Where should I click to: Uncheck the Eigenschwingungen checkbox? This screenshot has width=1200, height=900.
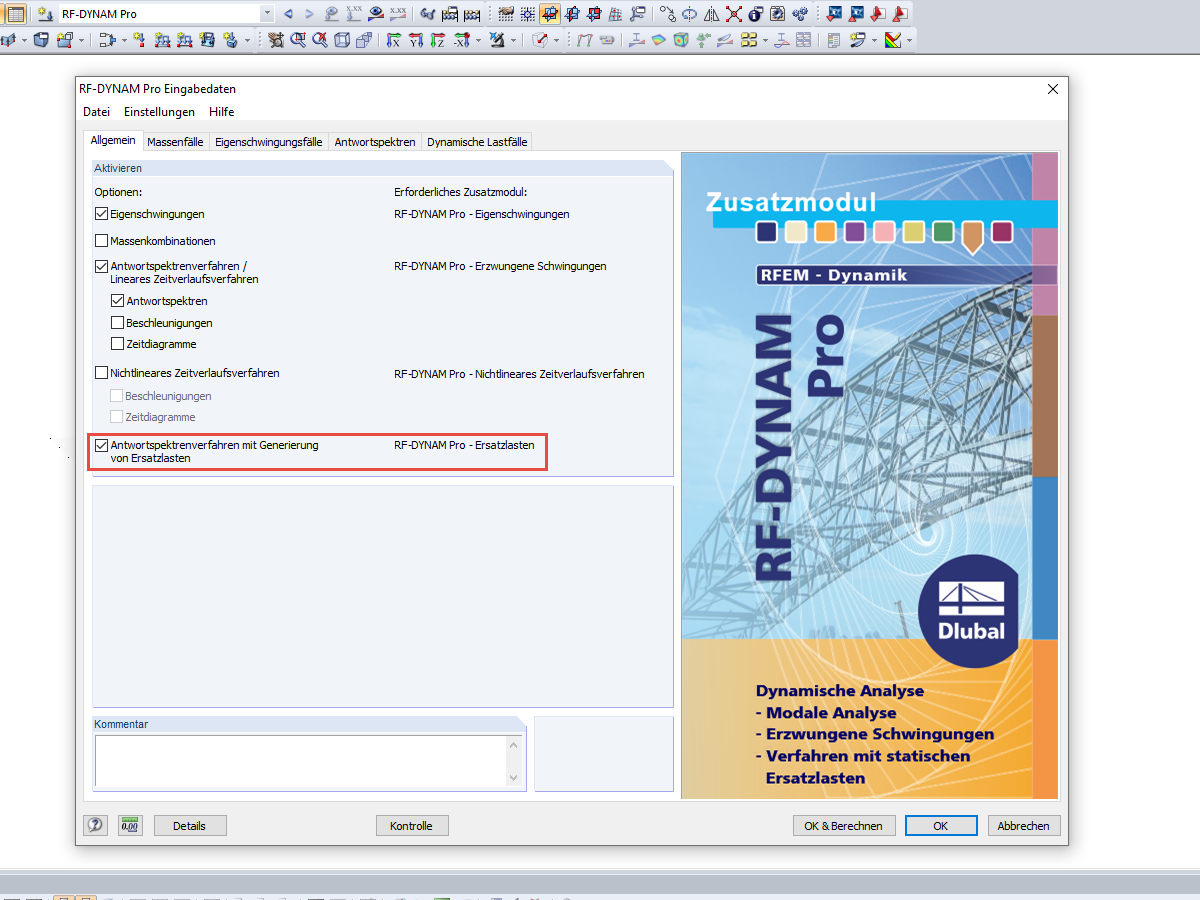[101, 213]
